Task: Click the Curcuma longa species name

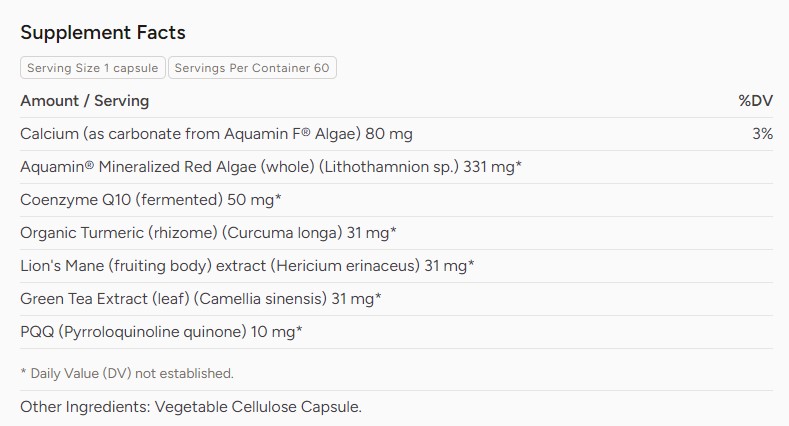Action: pyautogui.click(x=282, y=233)
